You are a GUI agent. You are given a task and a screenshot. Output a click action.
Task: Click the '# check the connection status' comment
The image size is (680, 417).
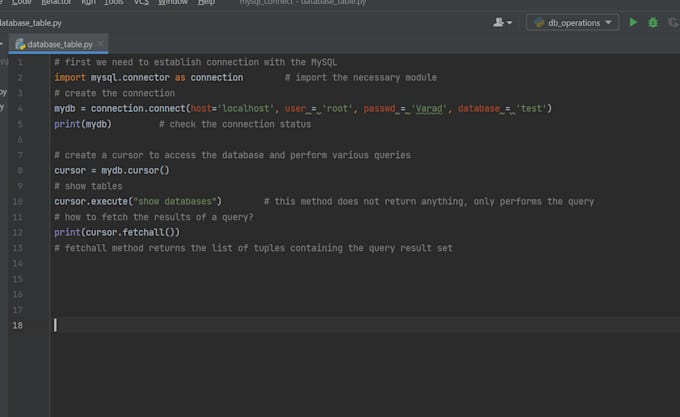[235, 124]
